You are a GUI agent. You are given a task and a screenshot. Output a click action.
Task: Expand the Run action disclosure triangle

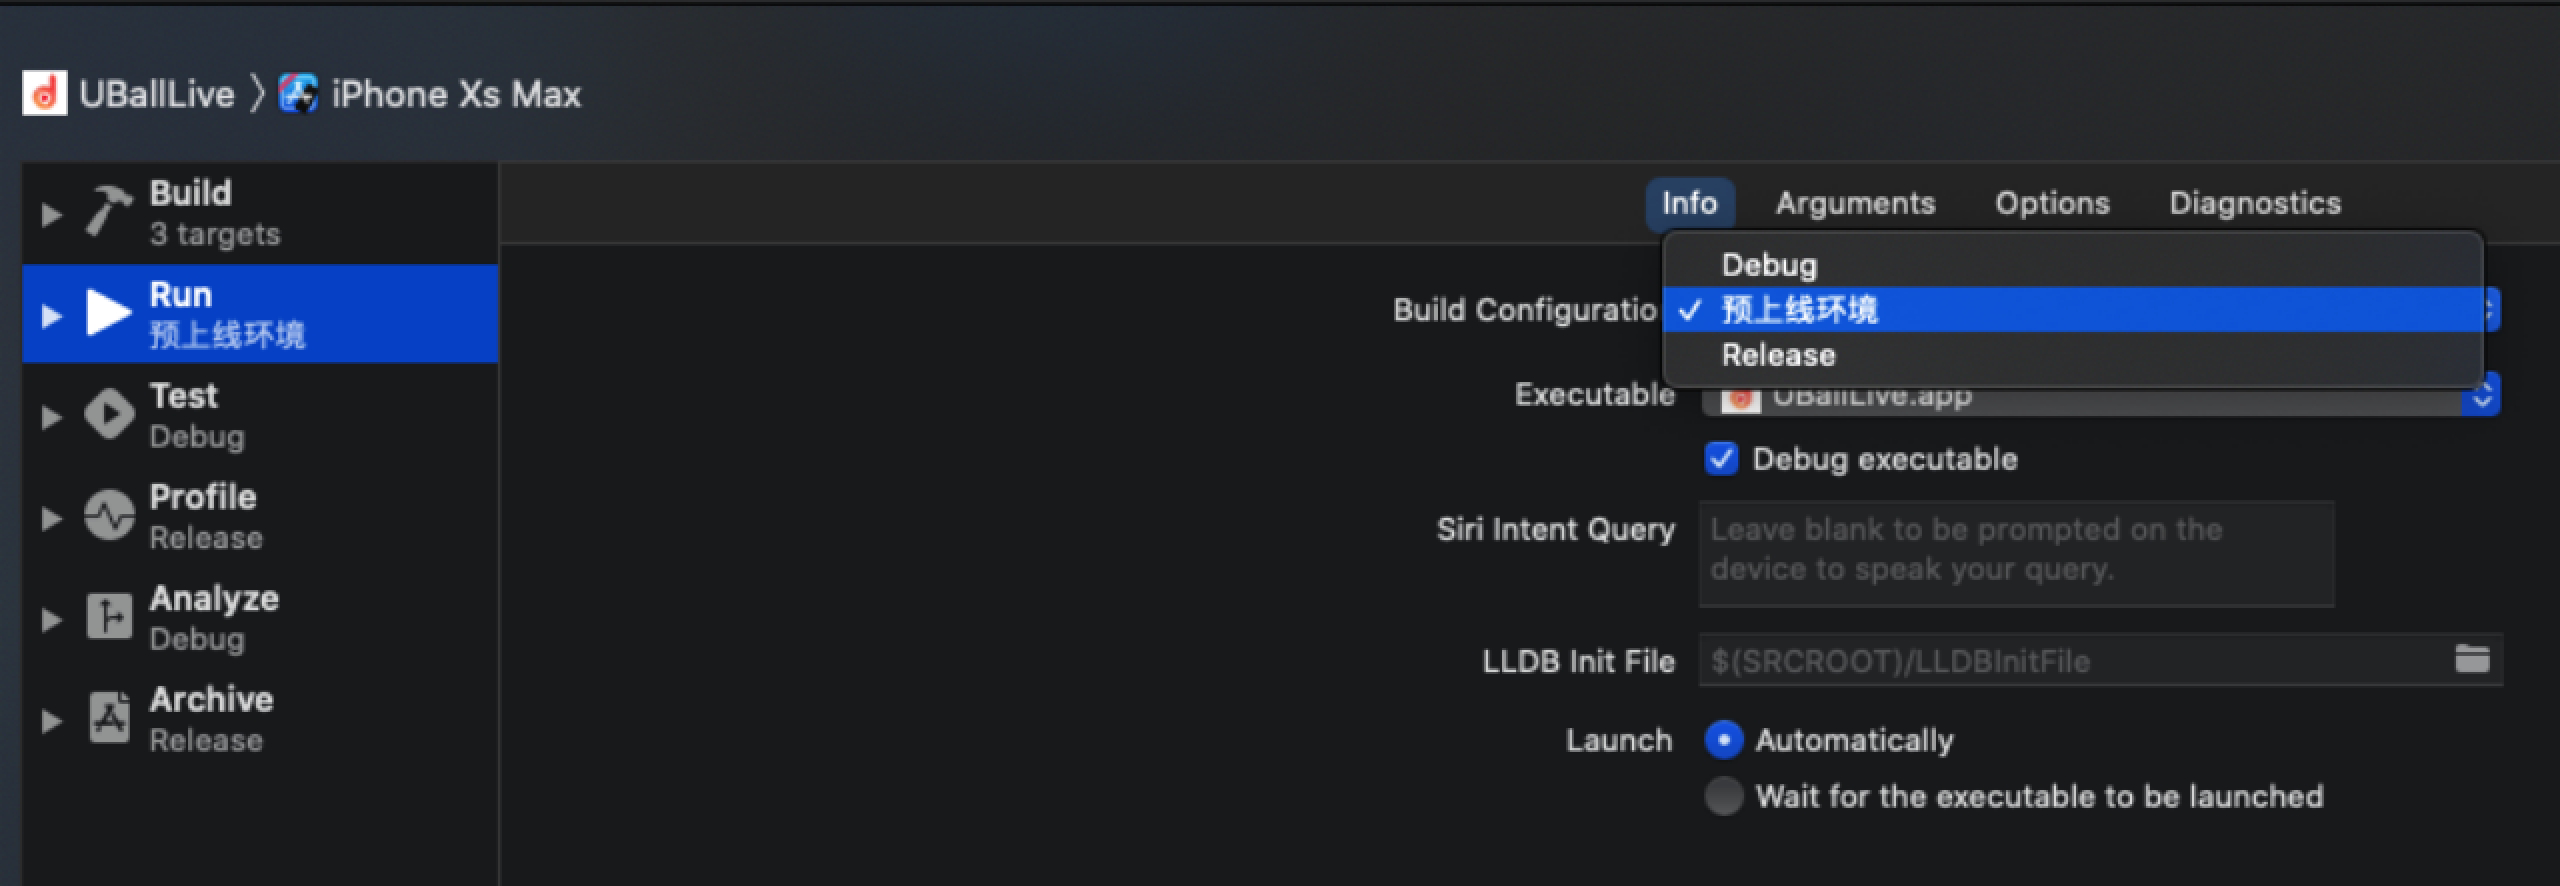pyautogui.click(x=50, y=315)
